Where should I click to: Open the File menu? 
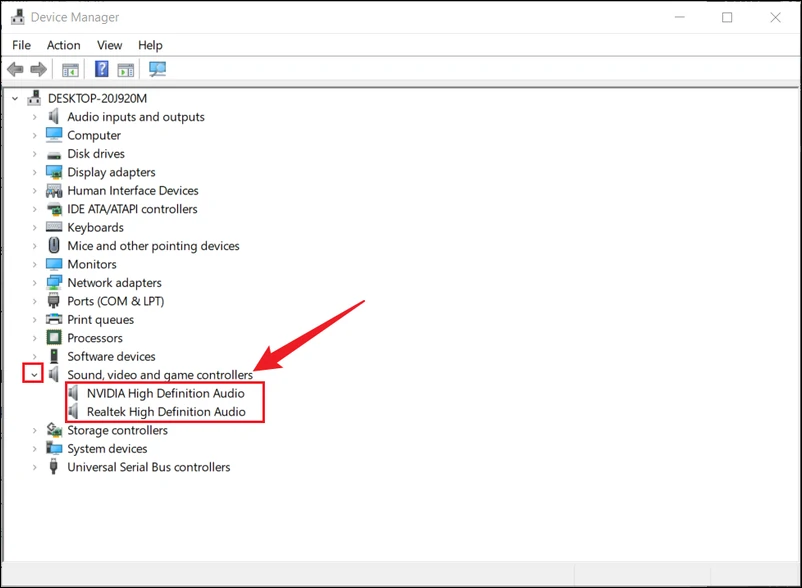21,45
